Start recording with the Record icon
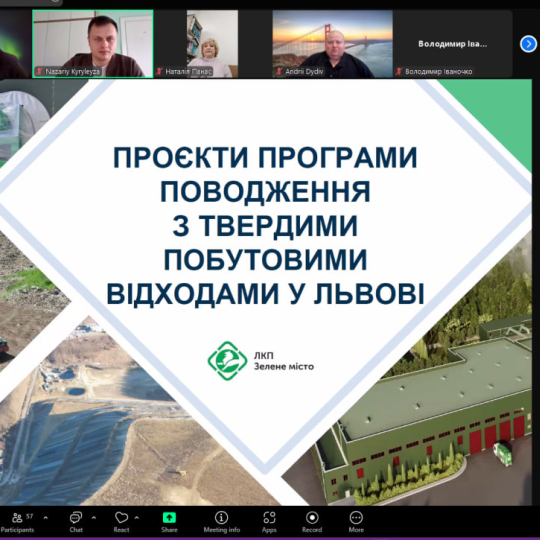Image resolution: width=540 pixels, height=540 pixels. [x=312, y=517]
